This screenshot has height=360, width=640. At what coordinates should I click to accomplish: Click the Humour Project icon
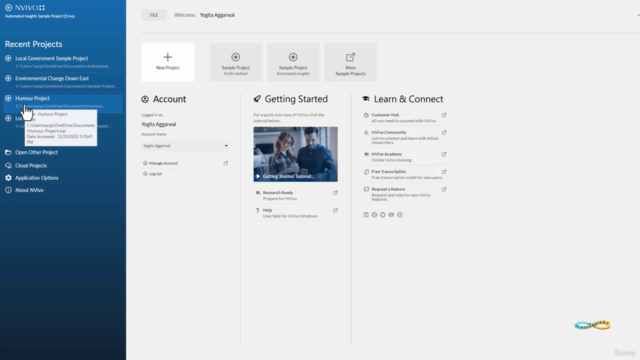[8, 98]
